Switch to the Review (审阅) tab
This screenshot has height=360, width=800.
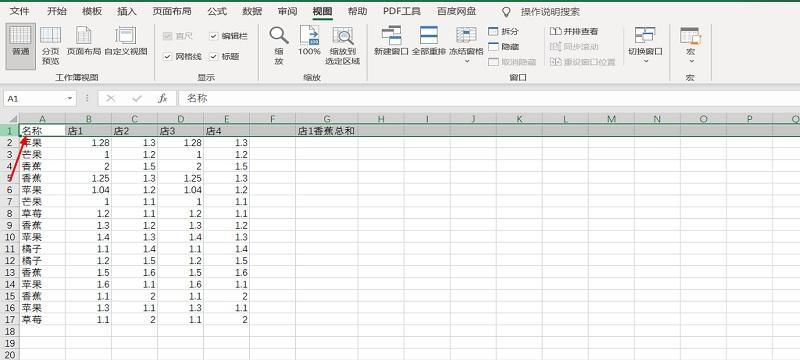(287, 11)
